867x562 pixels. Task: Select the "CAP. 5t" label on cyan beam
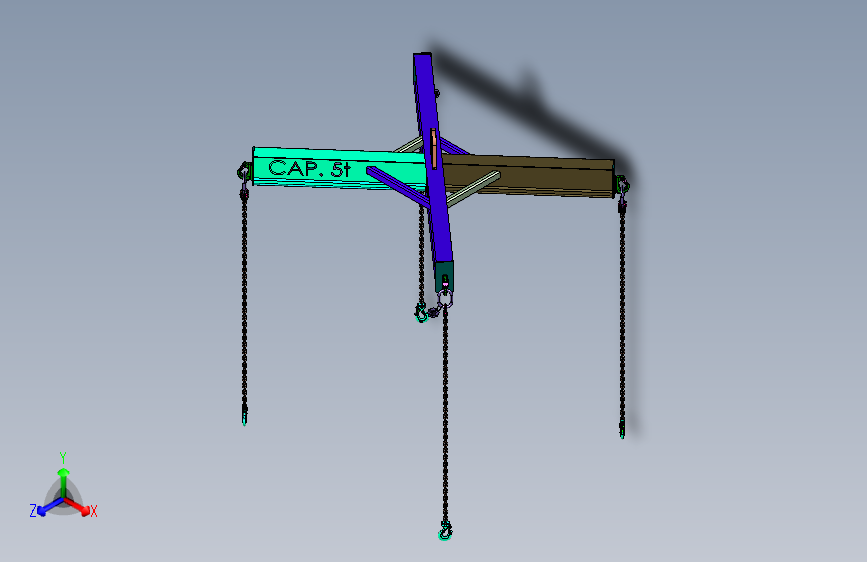(309, 168)
